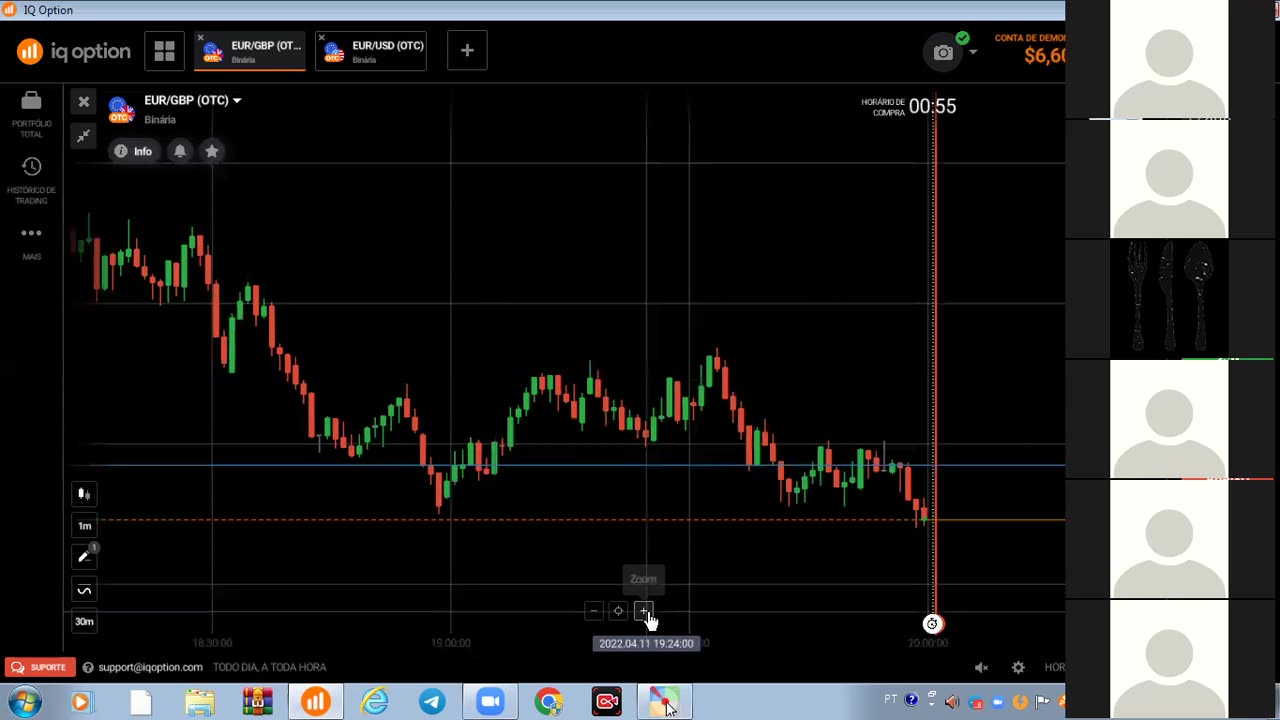Open Zoom from the taskbar
The image size is (1280, 720).
pos(490,703)
